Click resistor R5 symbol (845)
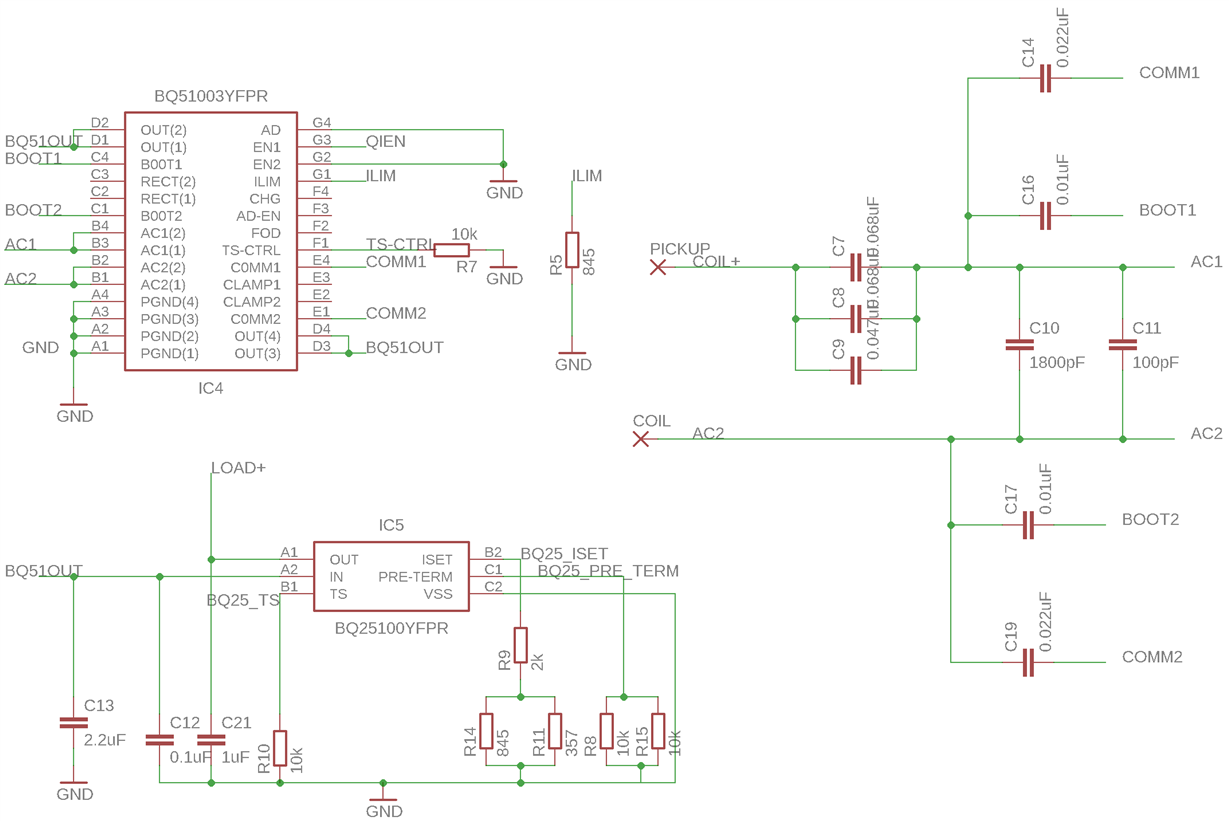The height and width of the screenshot is (822, 1229). point(572,250)
